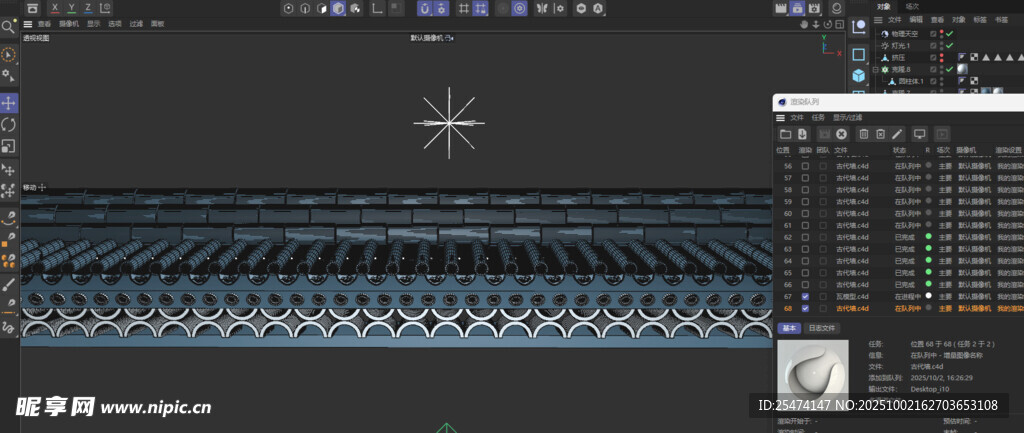
Task: Select the 基本 tab button
Action: 789,328
